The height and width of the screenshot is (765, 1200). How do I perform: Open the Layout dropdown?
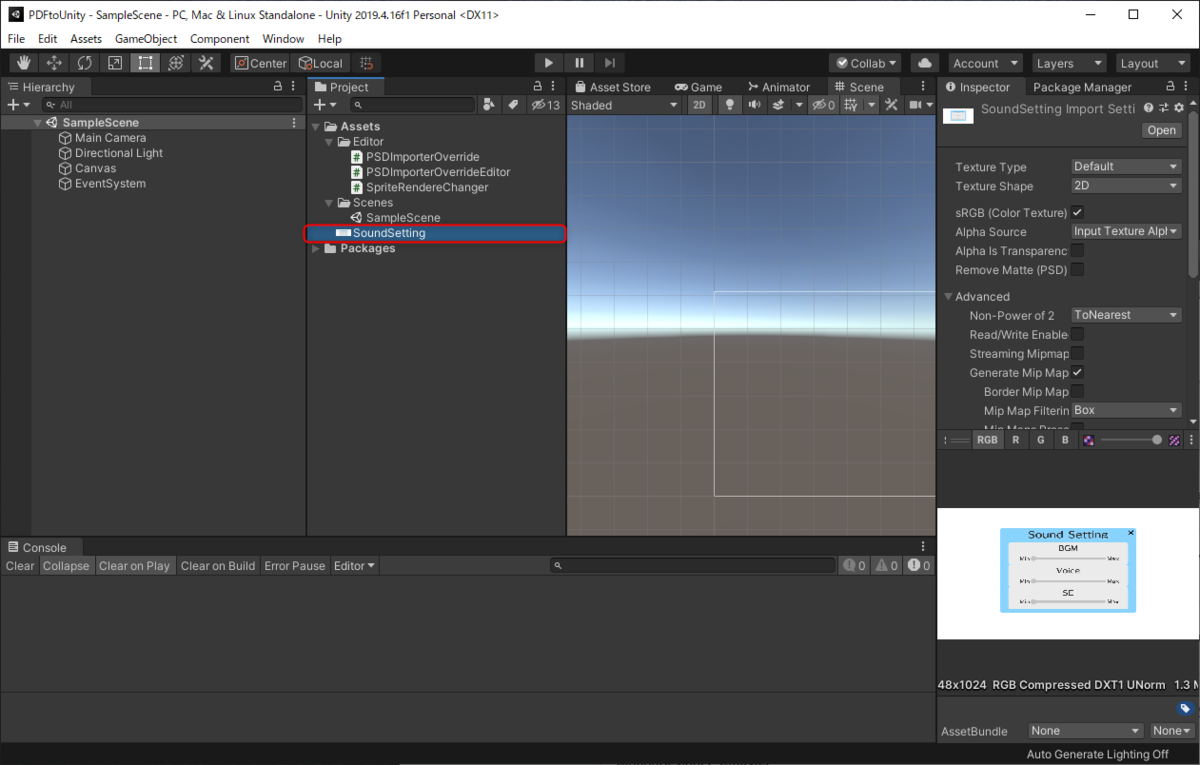tap(1152, 63)
